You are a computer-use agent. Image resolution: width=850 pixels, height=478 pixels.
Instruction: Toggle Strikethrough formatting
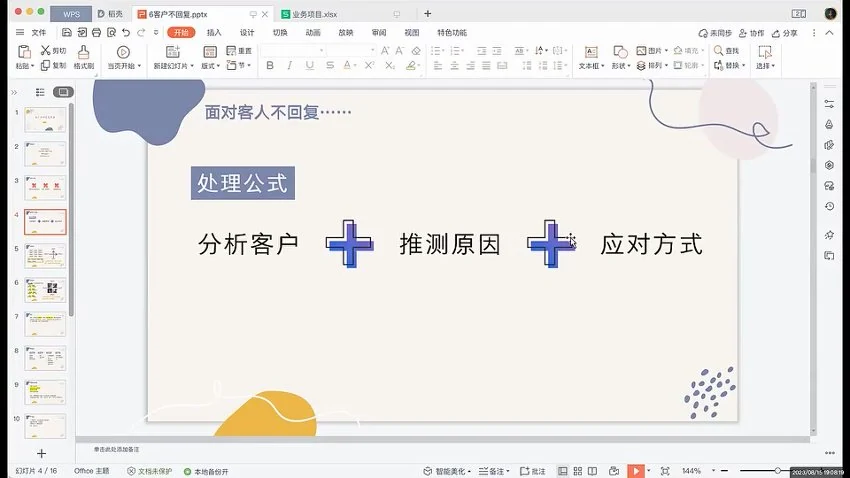tap(330, 65)
